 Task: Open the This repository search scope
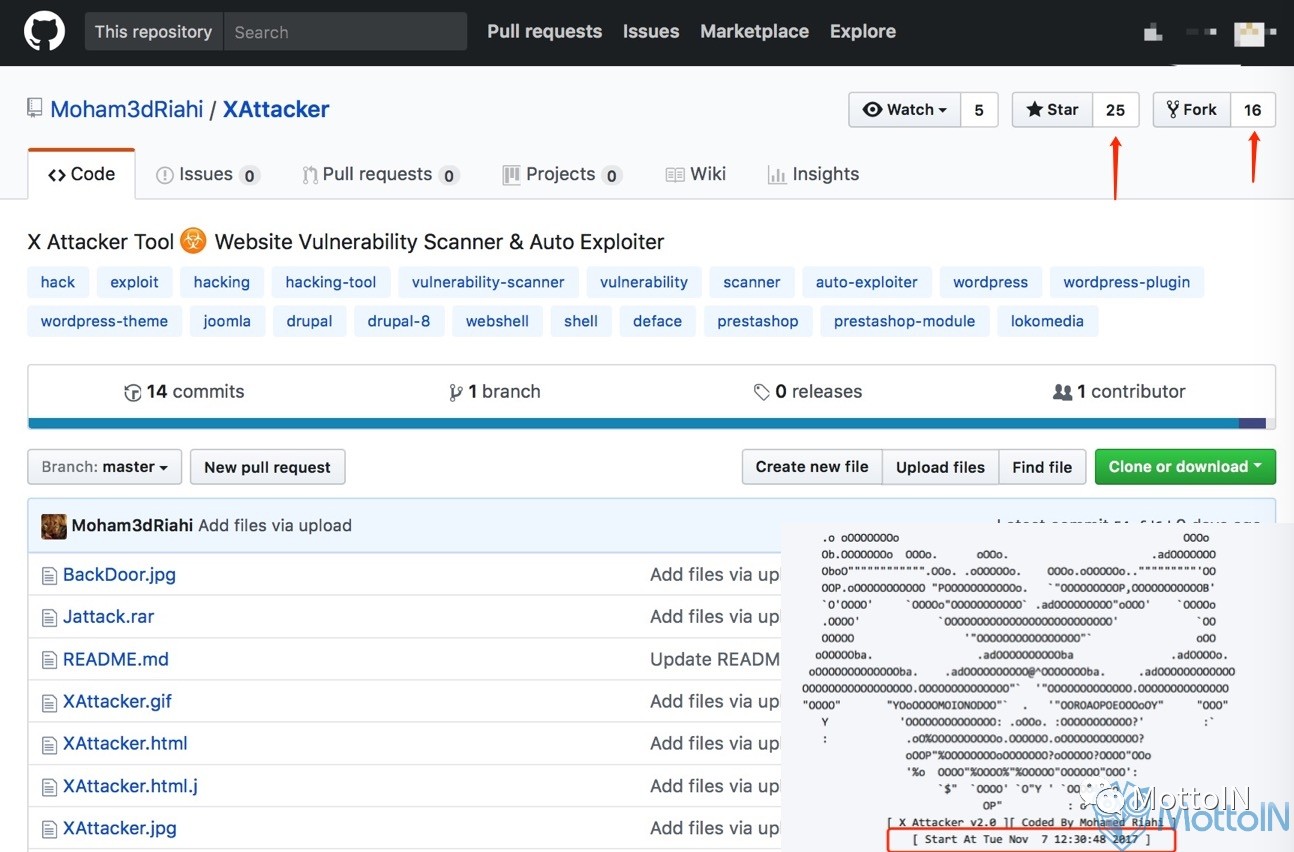click(x=153, y=32)
